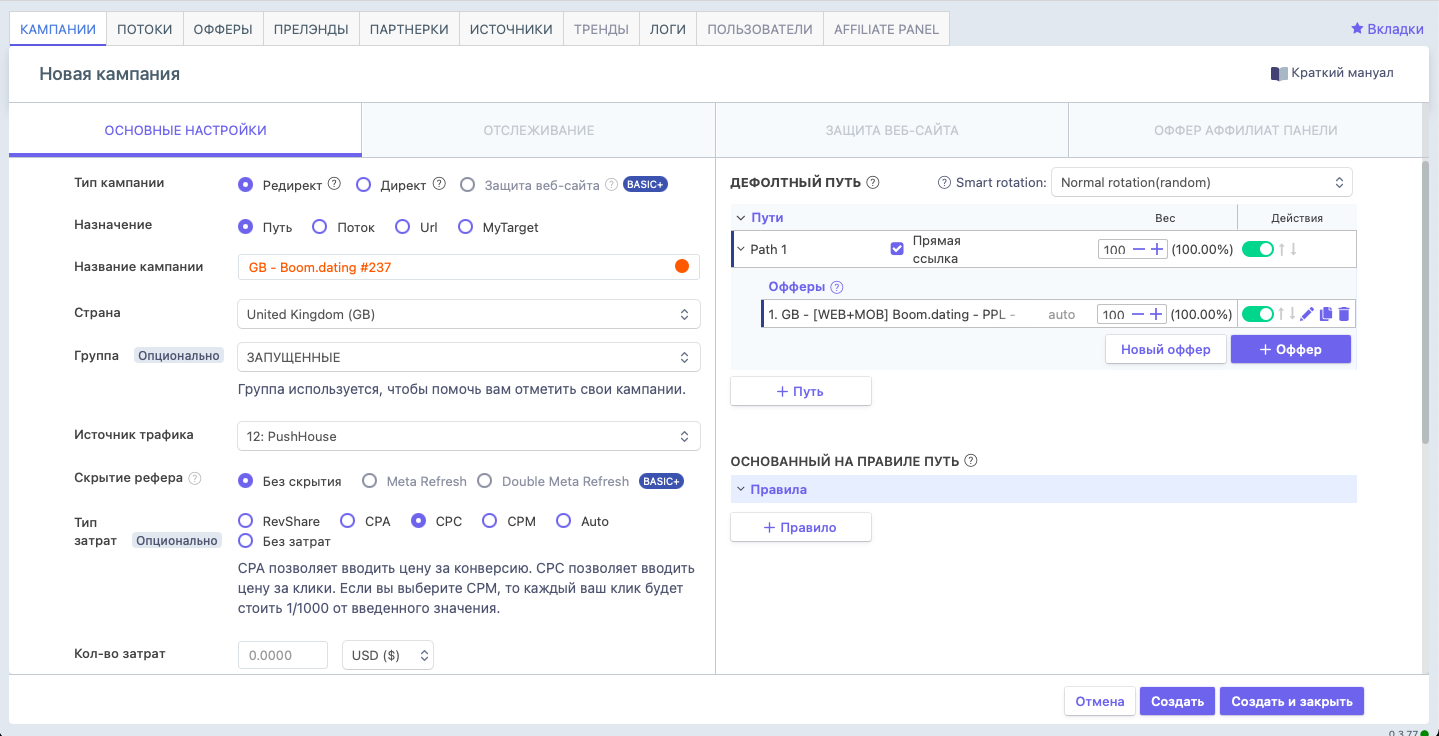Show help next to Офферы heading
The width and height of the screenshot is (1439, 736).
pos(837,287)
